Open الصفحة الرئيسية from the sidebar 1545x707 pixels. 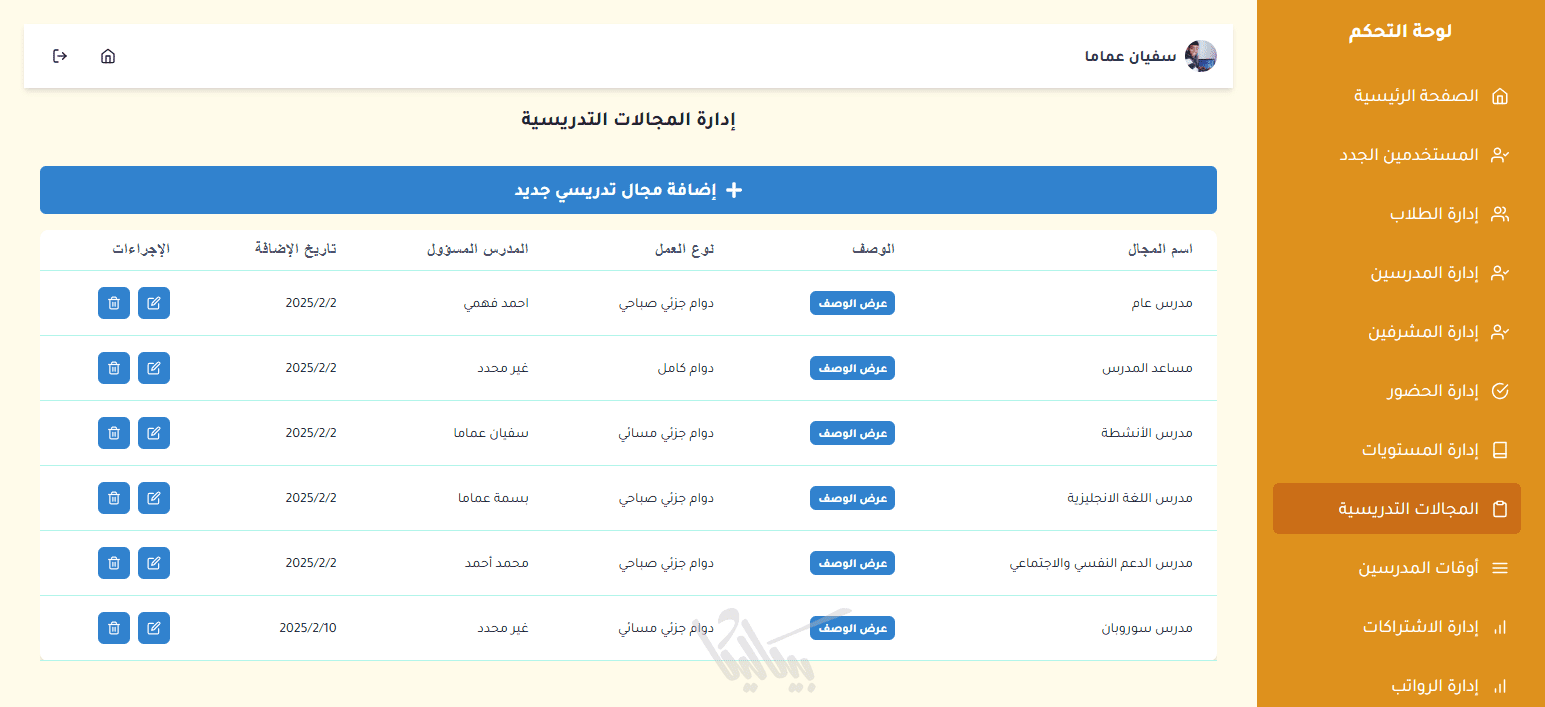(1397, 96)
